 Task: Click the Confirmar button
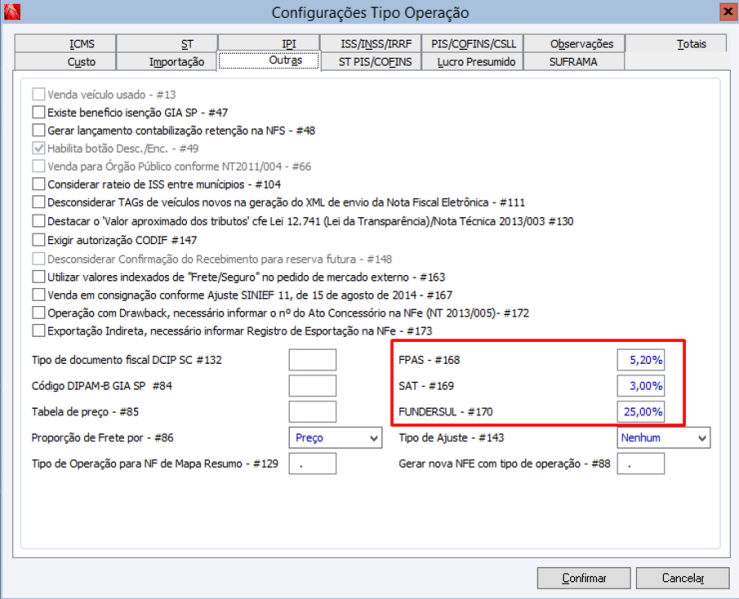pyautogui.click(x=583, y=578)
